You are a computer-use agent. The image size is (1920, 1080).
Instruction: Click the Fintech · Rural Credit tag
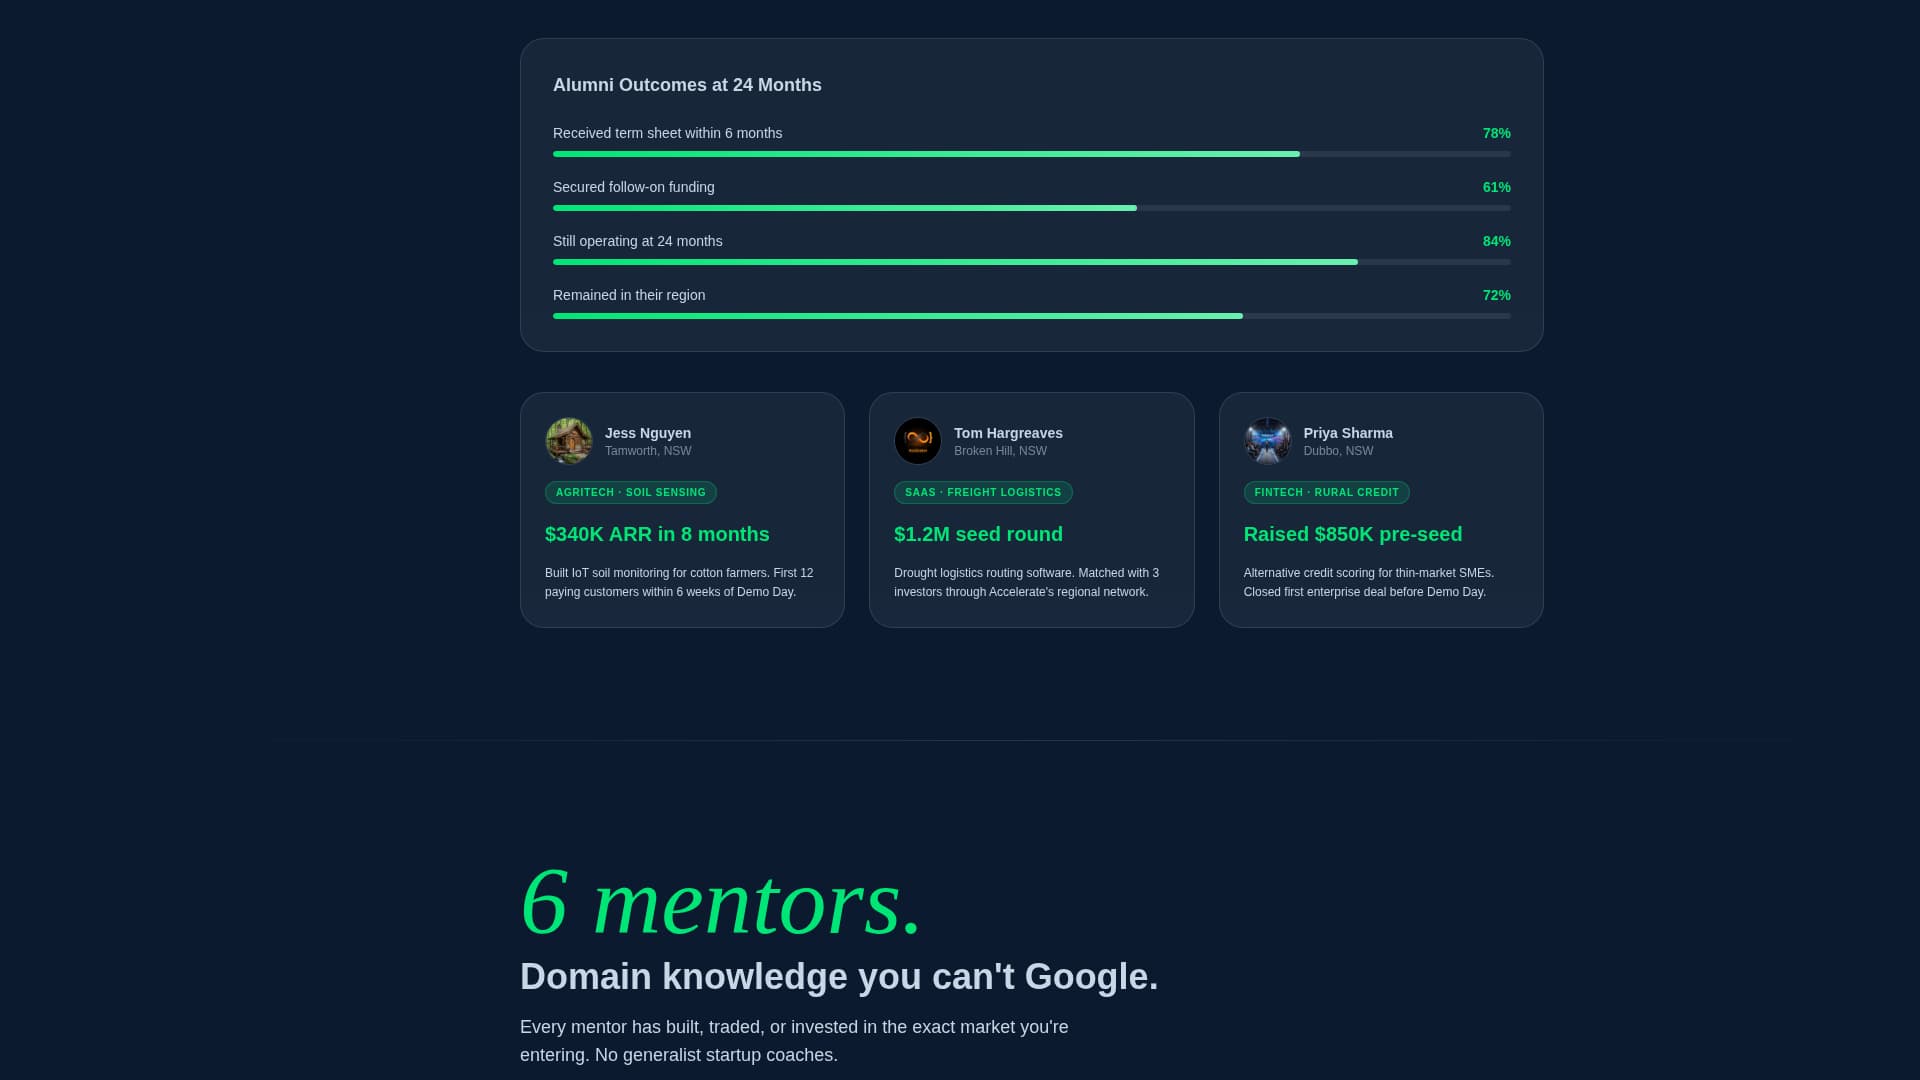click(x=1326, y=492)
